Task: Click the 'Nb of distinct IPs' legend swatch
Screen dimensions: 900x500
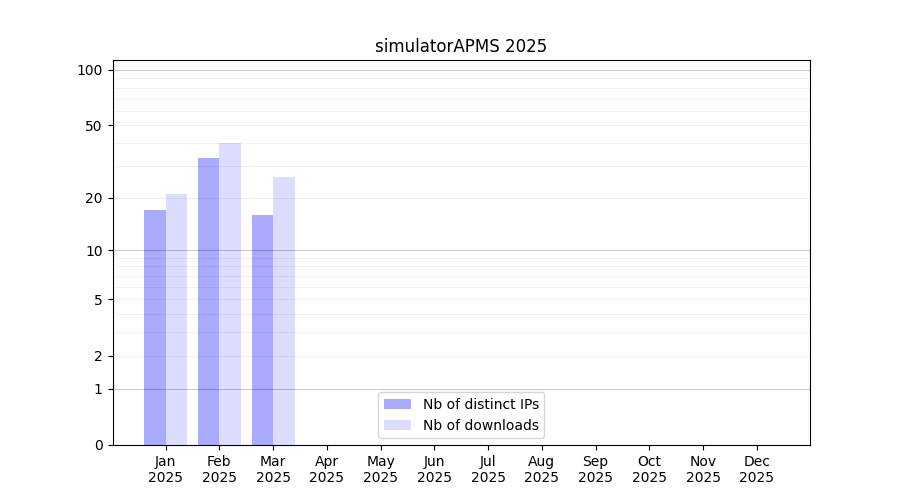Action: (397, 404)
